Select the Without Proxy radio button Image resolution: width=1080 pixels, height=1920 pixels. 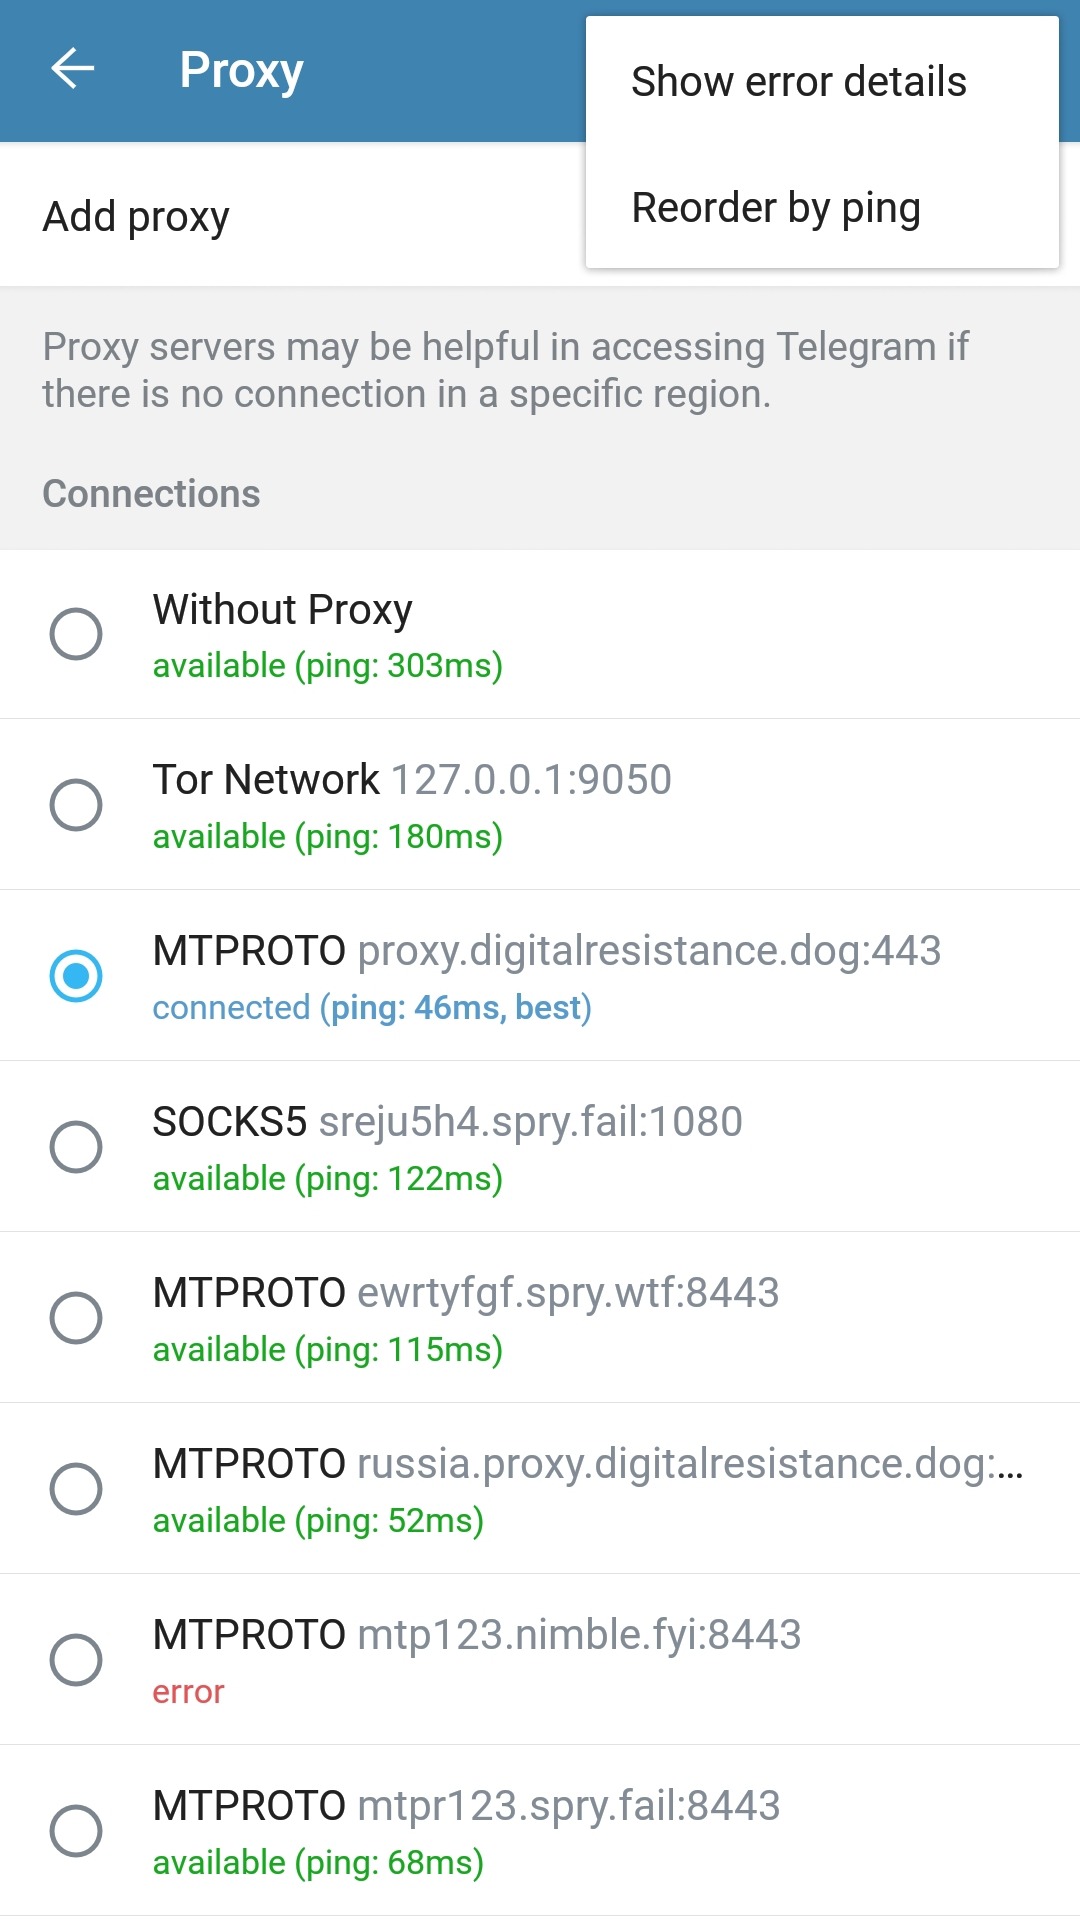pos(76,634)
